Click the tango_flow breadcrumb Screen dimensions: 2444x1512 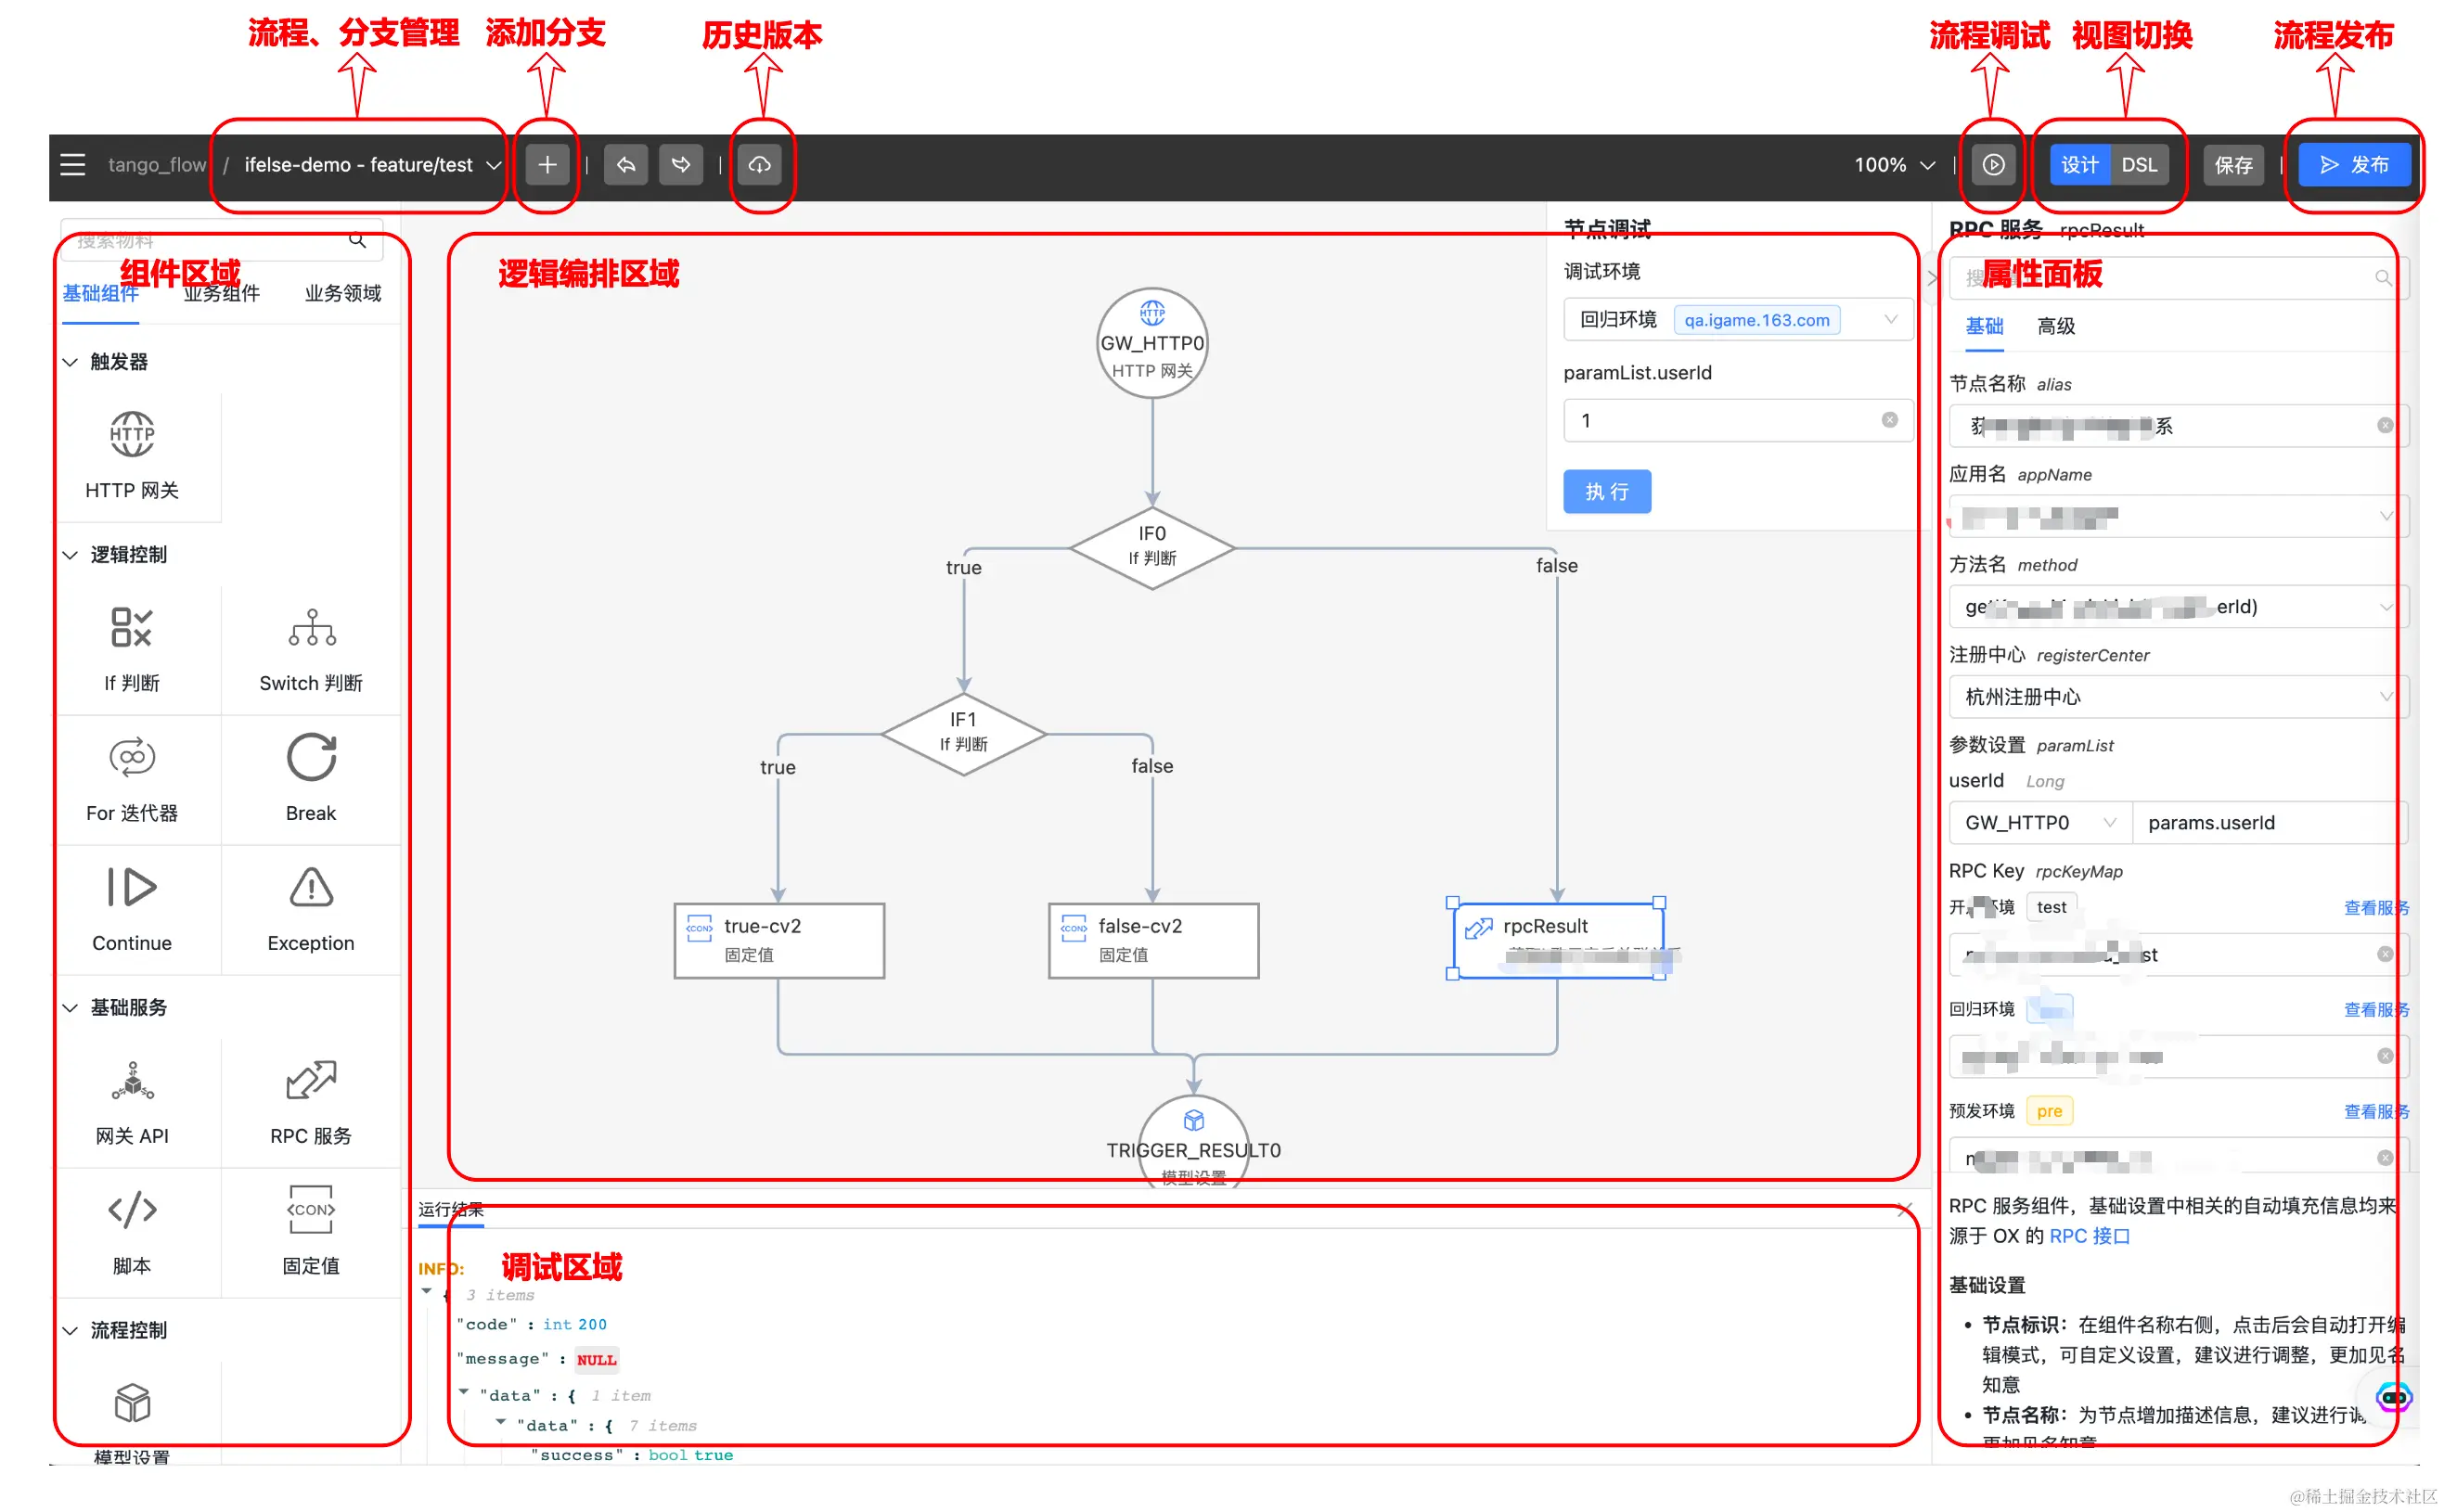pyautogui.click(x=157, y=165)
